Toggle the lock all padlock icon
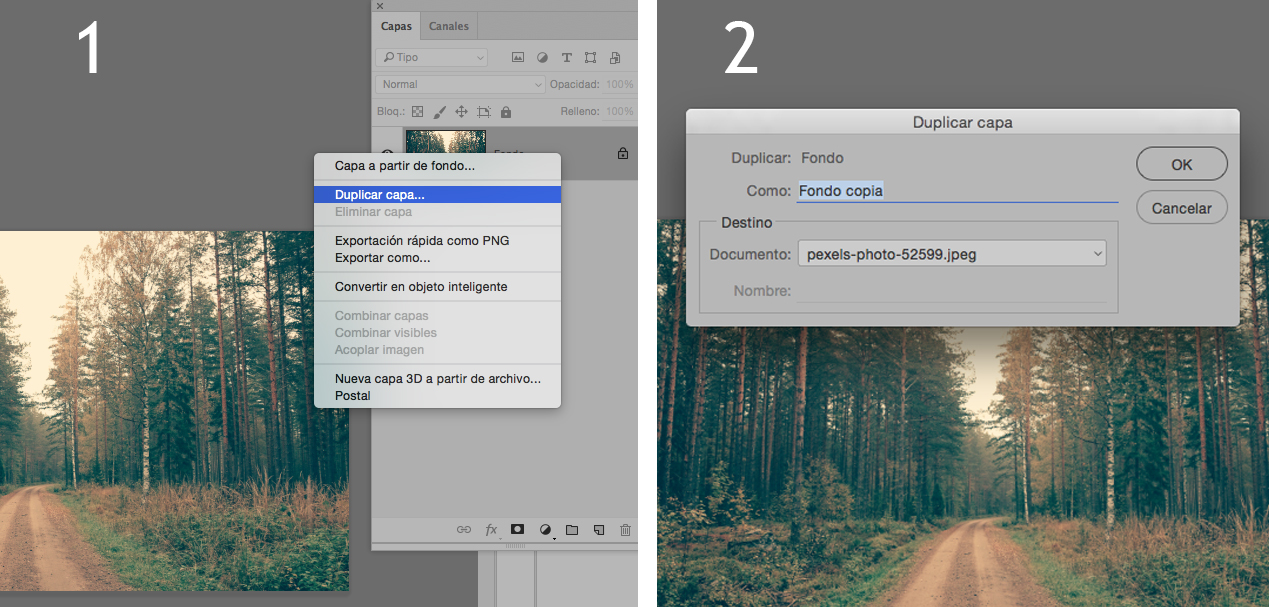This screenshot has width=1269, height=607. click(x=507, y=111)
